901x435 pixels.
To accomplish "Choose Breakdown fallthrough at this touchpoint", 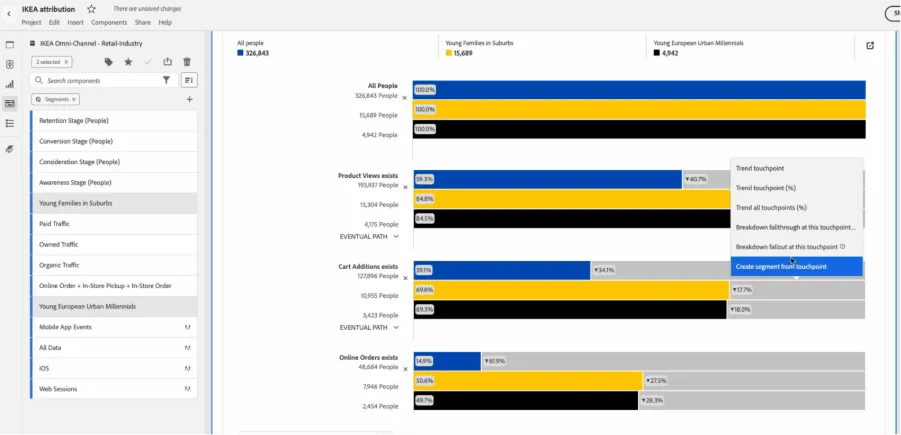I will coord(796,227).
